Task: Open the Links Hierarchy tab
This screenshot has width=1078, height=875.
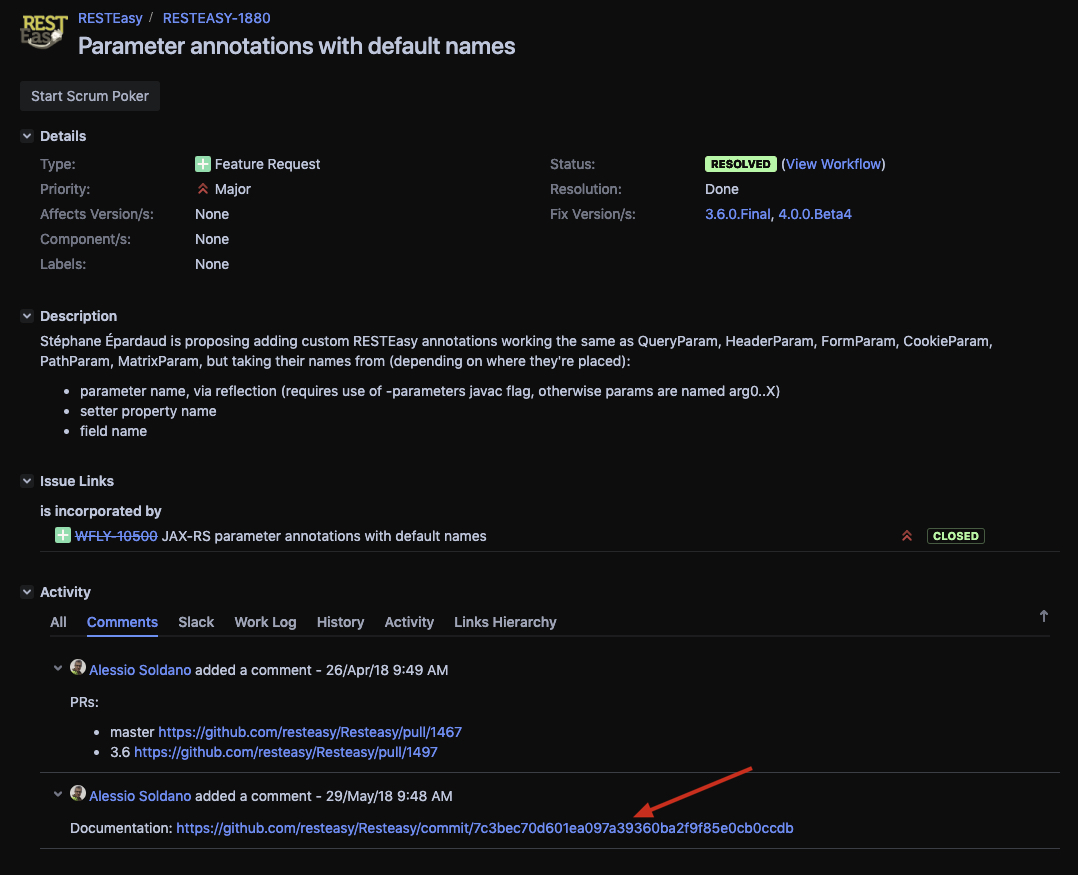Action: pyautogui.click(x=505, y=622)
